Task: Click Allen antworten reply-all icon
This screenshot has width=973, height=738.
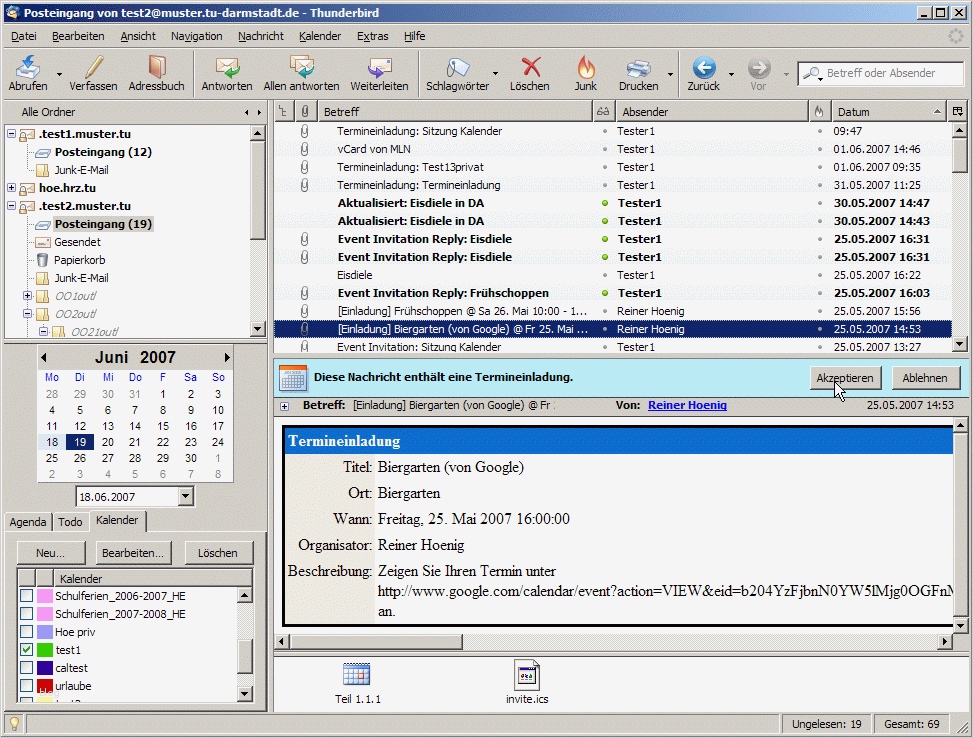Action: pyautogui.click(x=302, y=73)
